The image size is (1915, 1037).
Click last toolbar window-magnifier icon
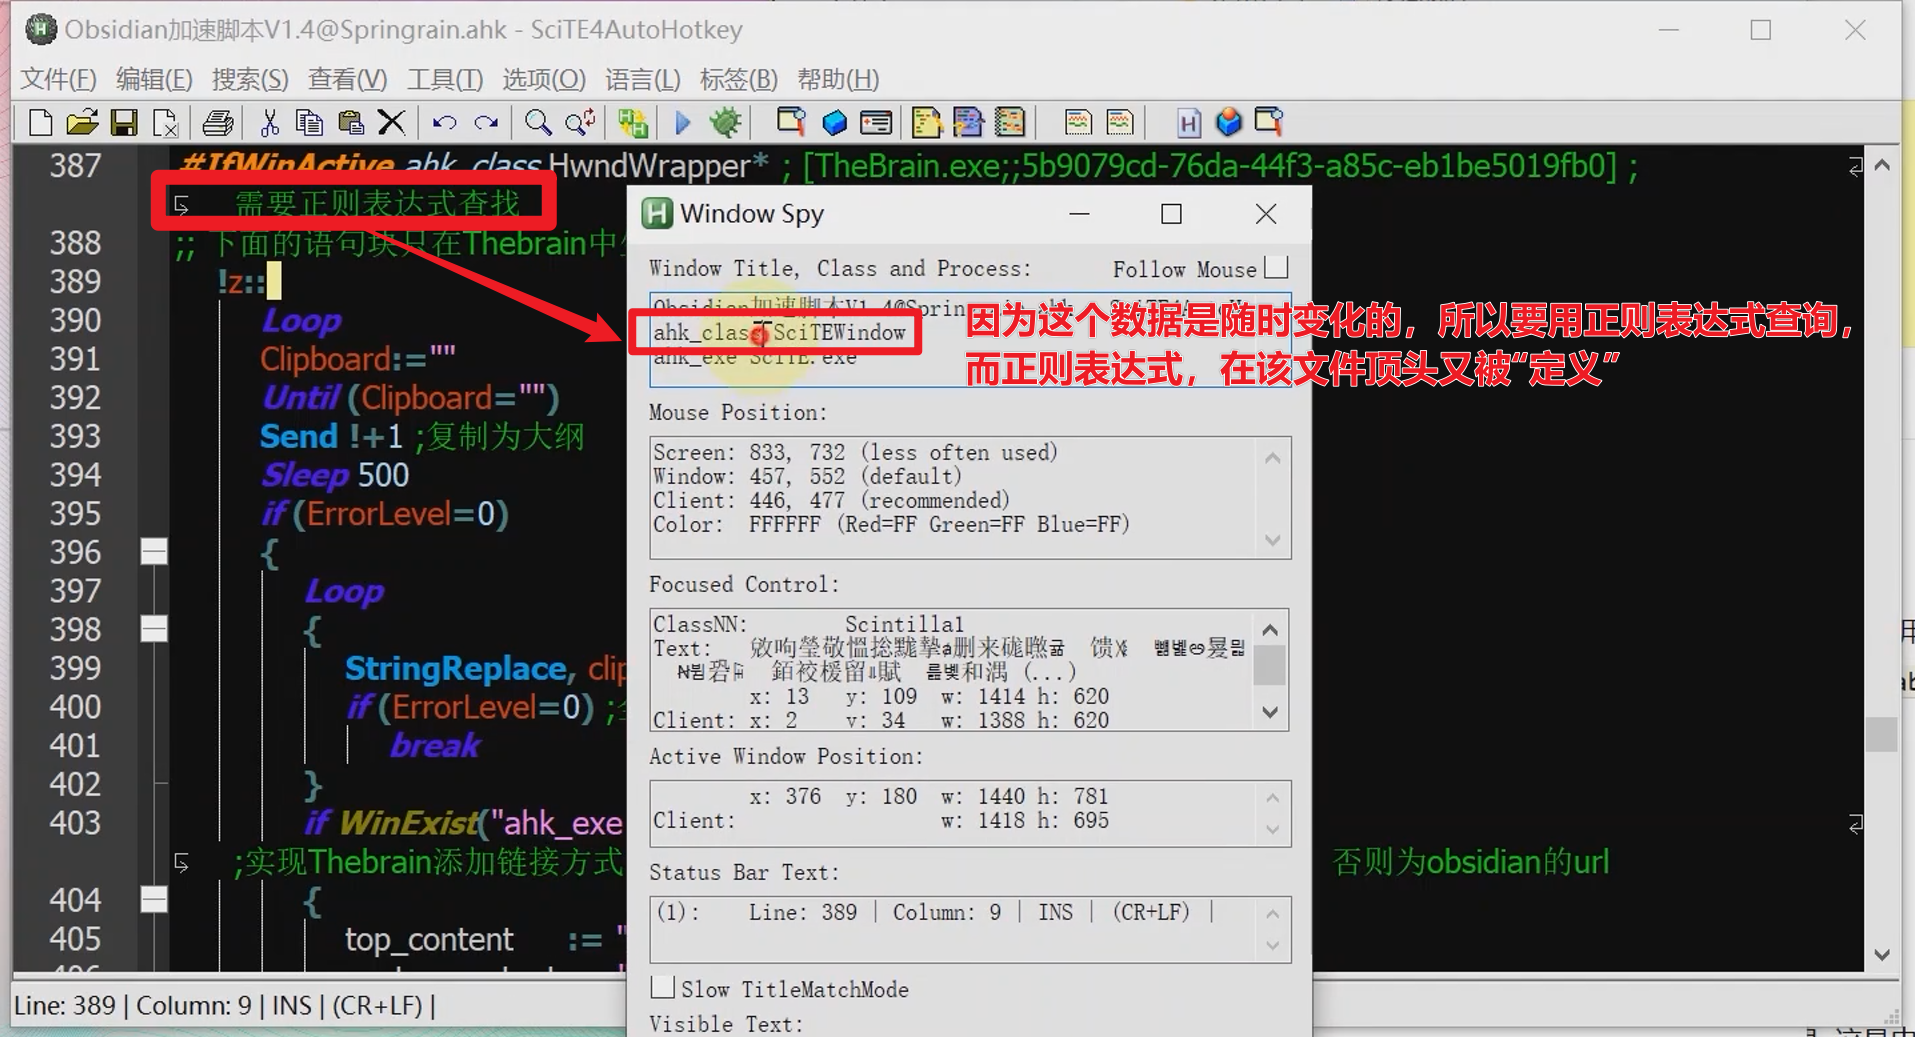pos(1269,123)
